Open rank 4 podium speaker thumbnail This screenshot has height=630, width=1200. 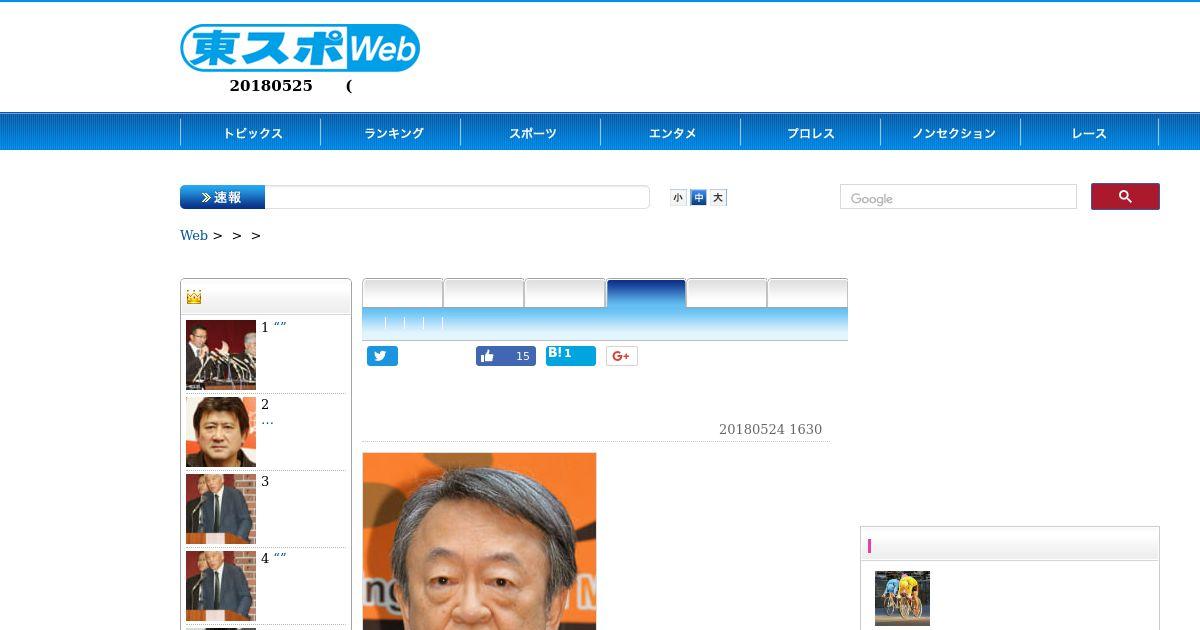coord(221,586)
